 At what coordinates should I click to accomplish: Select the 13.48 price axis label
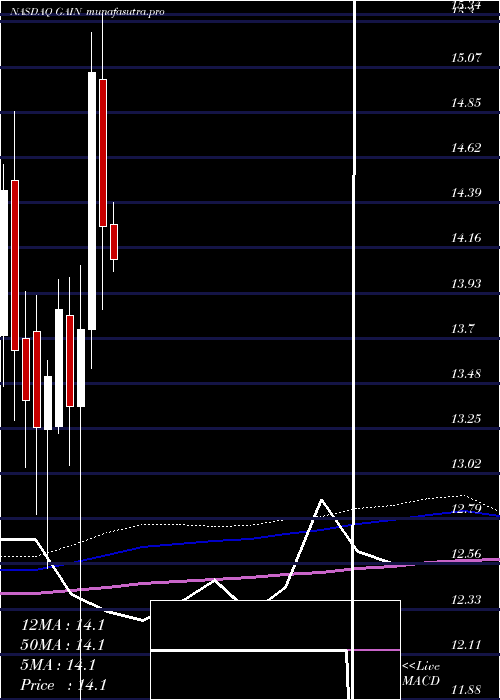coord(466,374)
